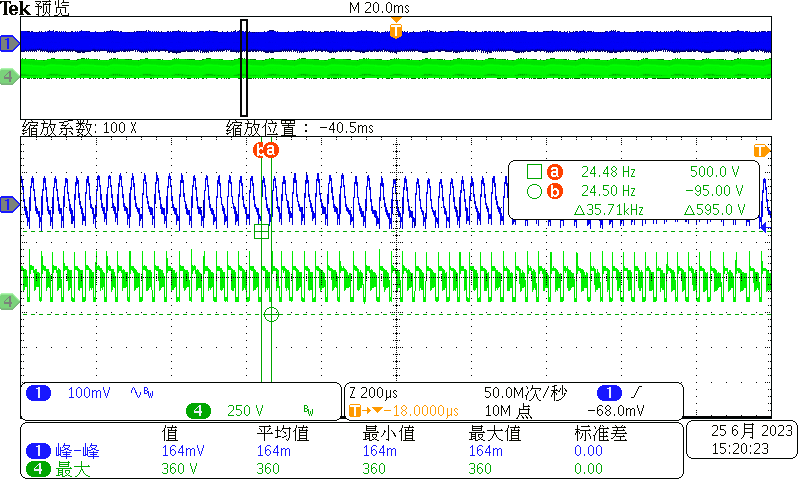Click the 100mV channel 1 scale

(89, 393)
